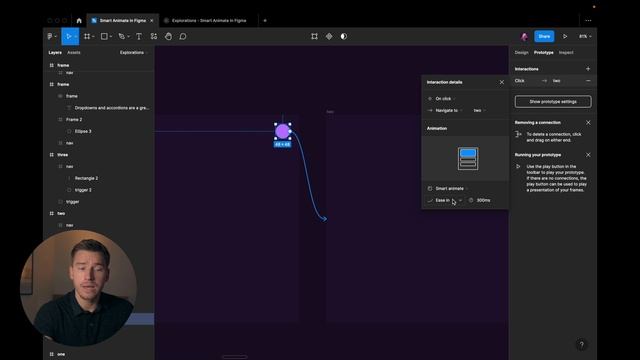Select the Frame tool
Viewport: 640px width, 360px height.
click(87, 36)
